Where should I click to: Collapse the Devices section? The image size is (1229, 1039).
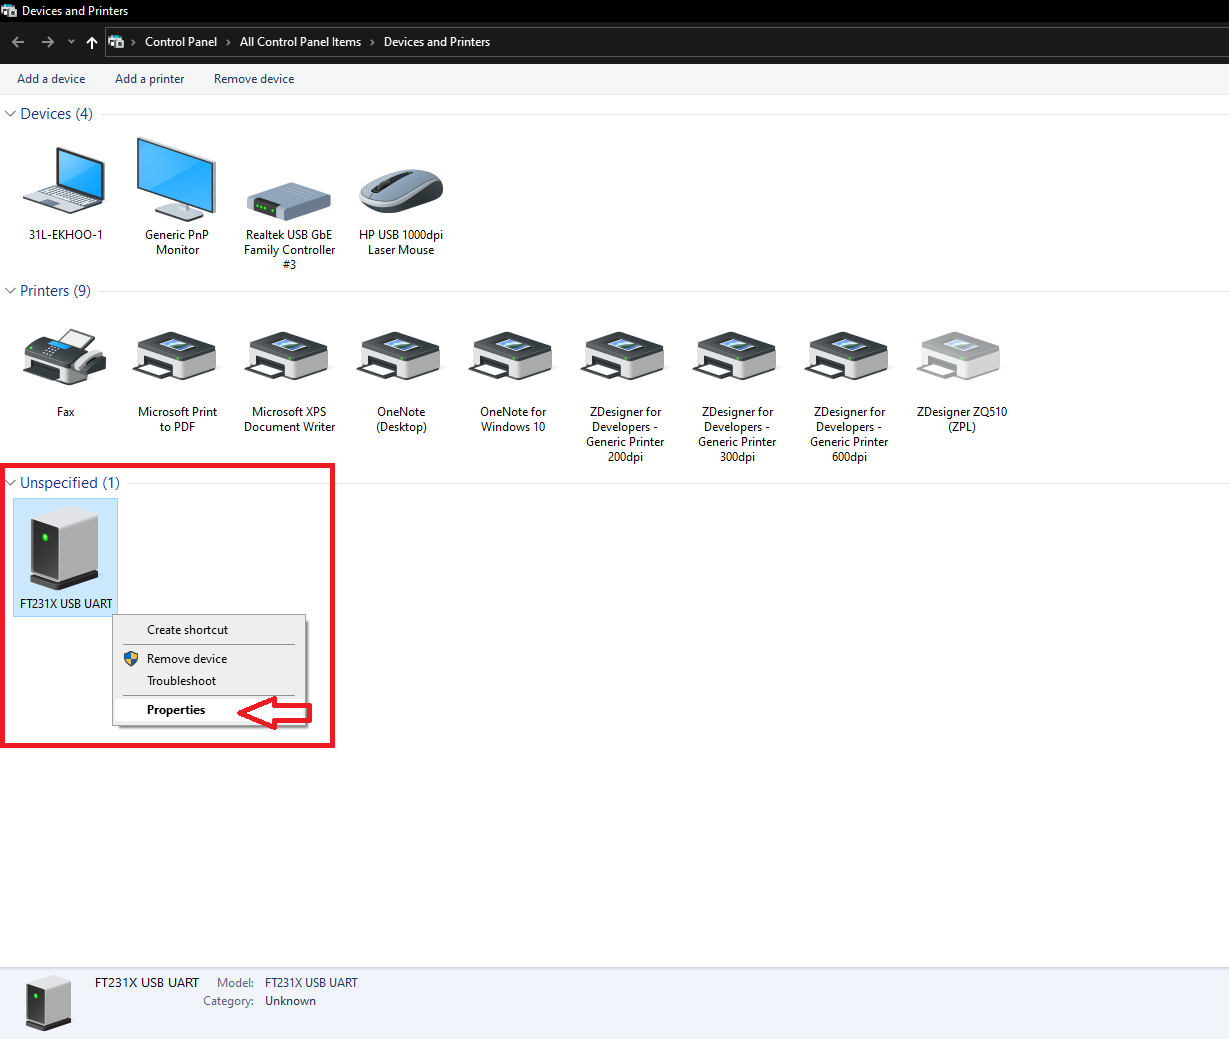[x=10, y=113]
